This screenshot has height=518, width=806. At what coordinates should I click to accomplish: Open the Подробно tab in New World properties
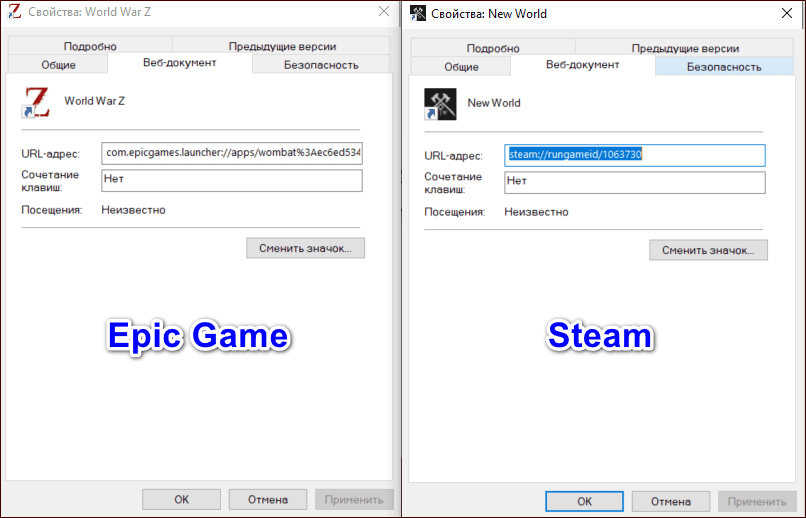click(492, 48)
